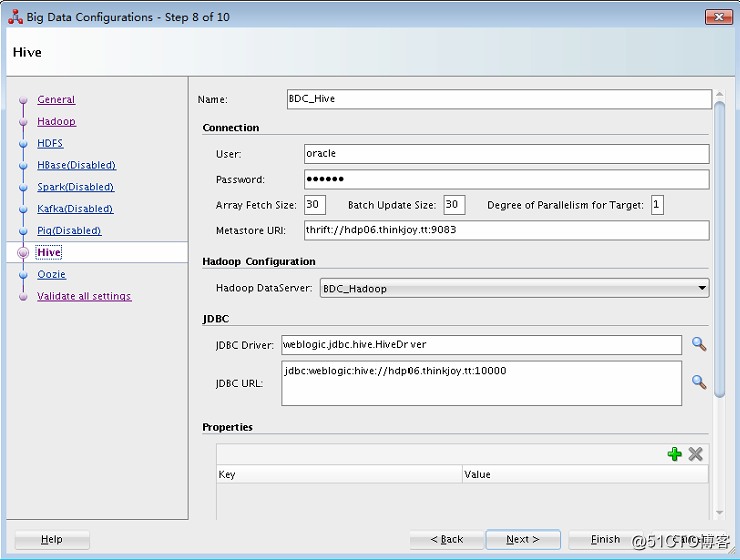
Task: Click the scrollbar down arrow
Action: pos(719,512)
